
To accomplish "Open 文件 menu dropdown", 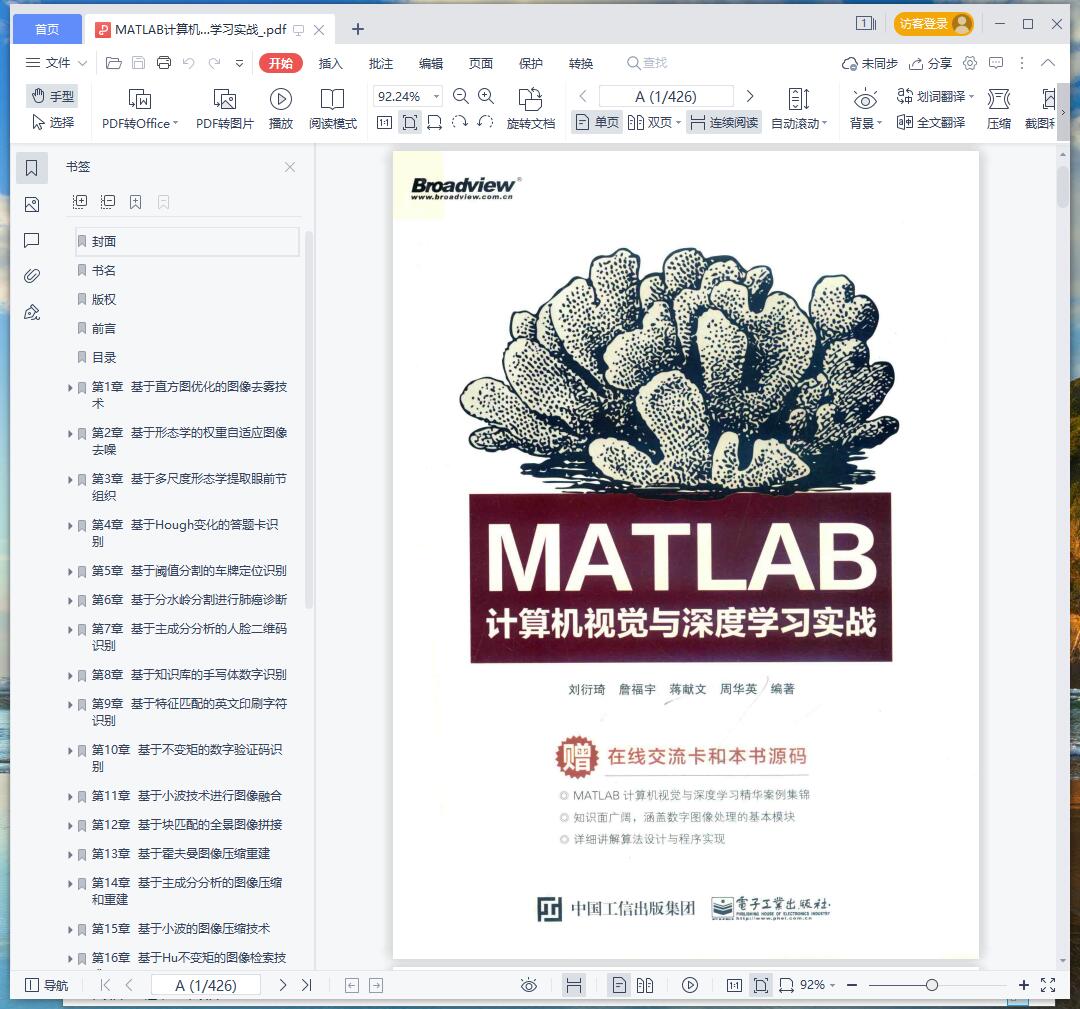I will 56,63.
